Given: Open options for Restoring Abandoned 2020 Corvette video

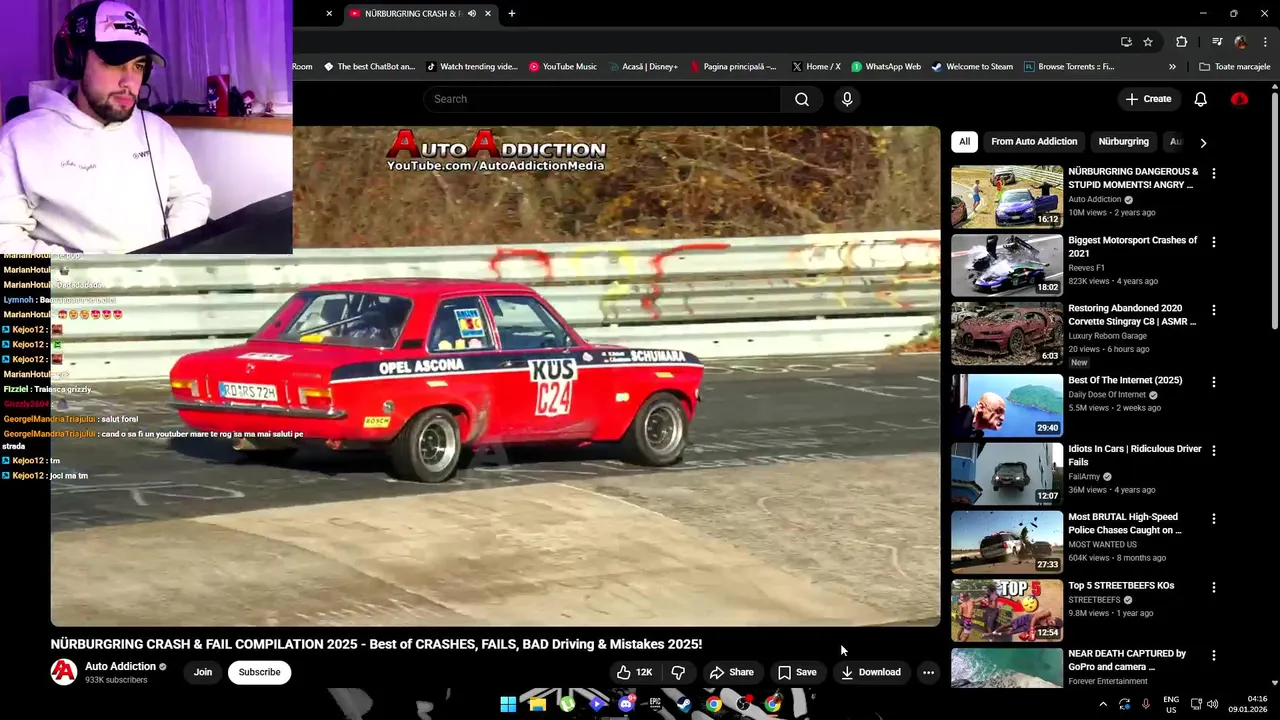Looking at the screenshot, I should point(1213,310).
